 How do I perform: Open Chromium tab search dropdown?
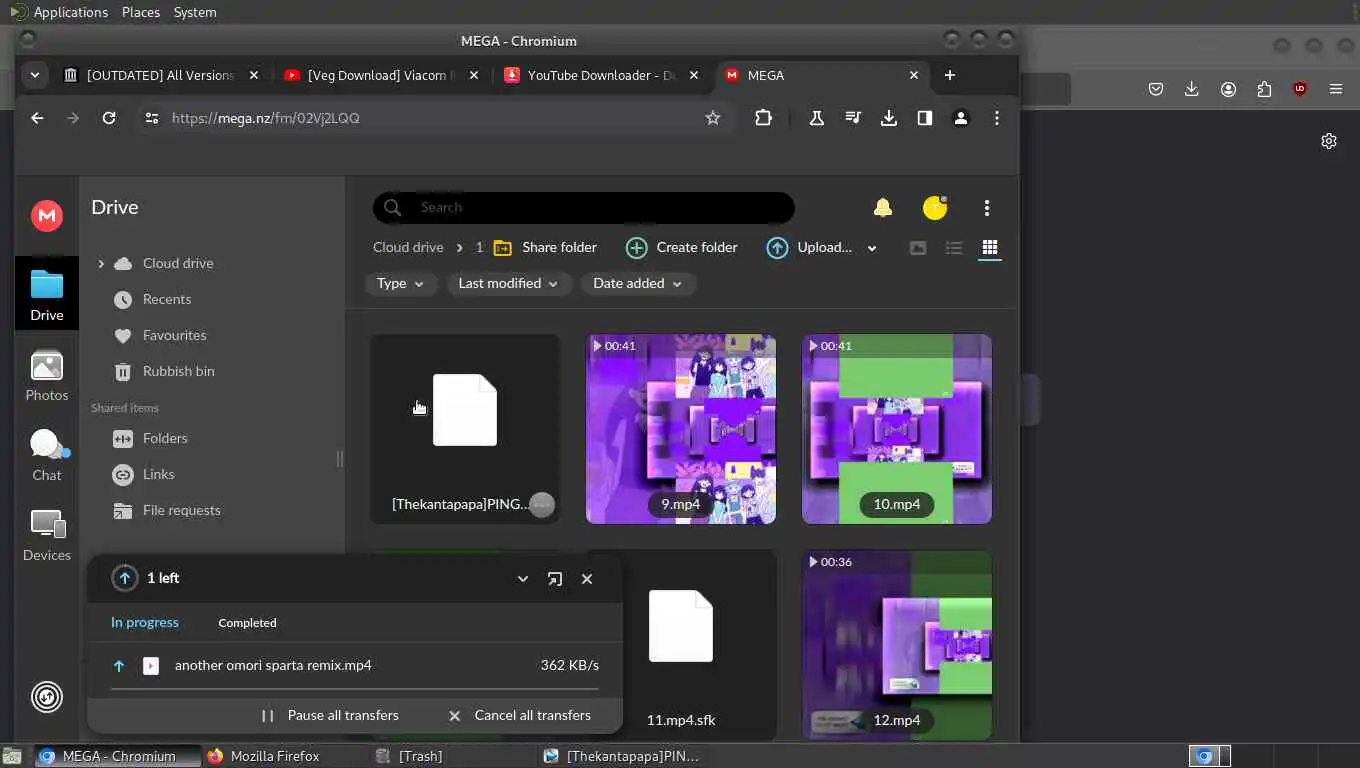tap(35, 75)
